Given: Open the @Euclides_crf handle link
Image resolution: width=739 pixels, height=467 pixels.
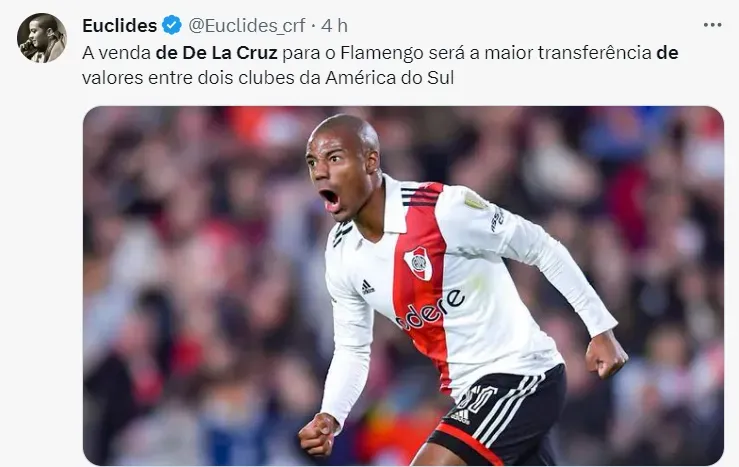Looking at the screenshot, I should (x=246, y=25).
